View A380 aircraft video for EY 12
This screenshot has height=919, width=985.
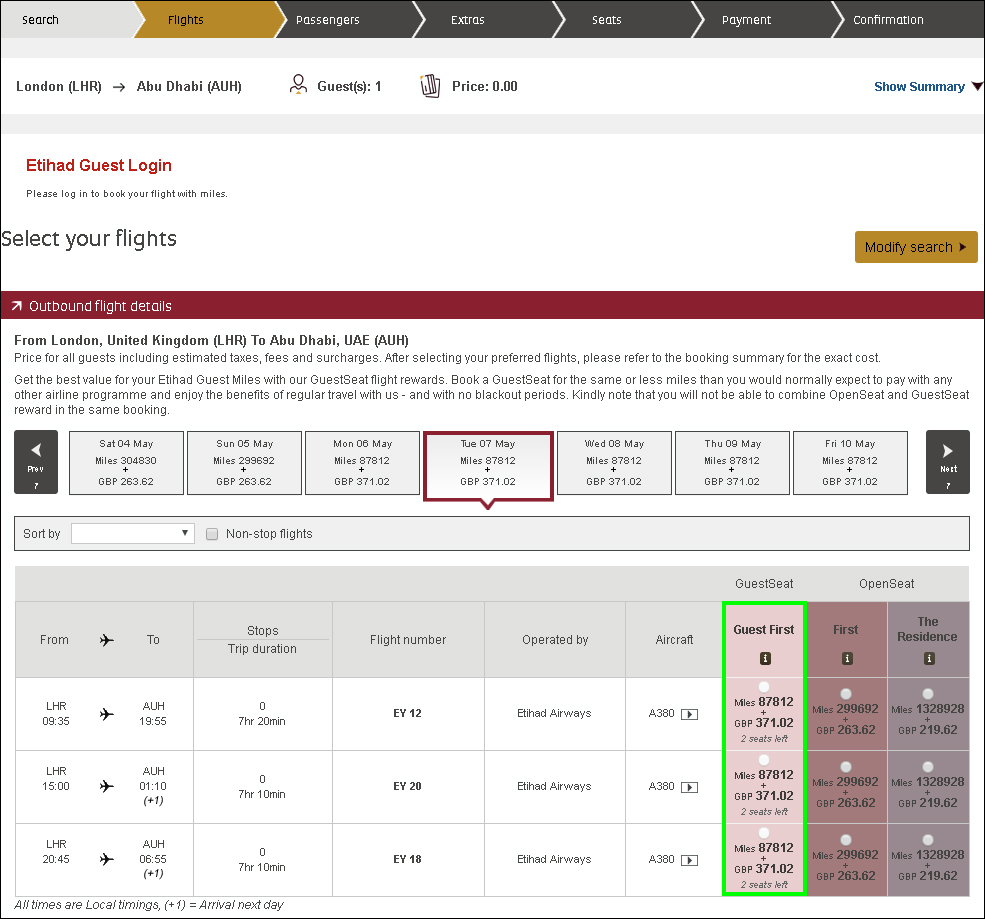coord(689,714)
